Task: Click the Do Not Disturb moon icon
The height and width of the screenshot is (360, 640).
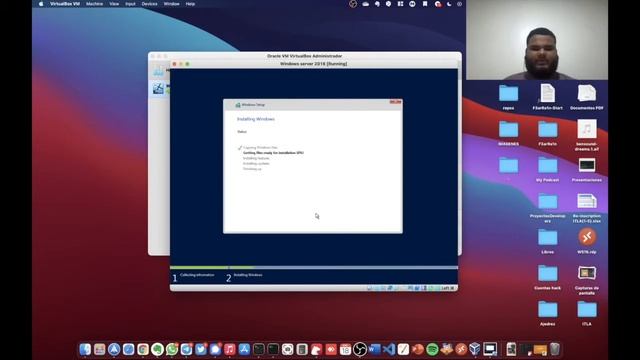Action: tap(449, 4)
